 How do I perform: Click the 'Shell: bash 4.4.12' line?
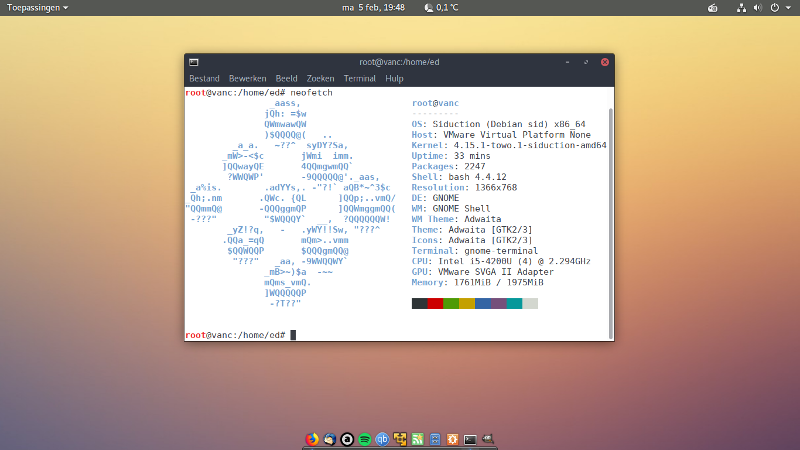[459, 177]
